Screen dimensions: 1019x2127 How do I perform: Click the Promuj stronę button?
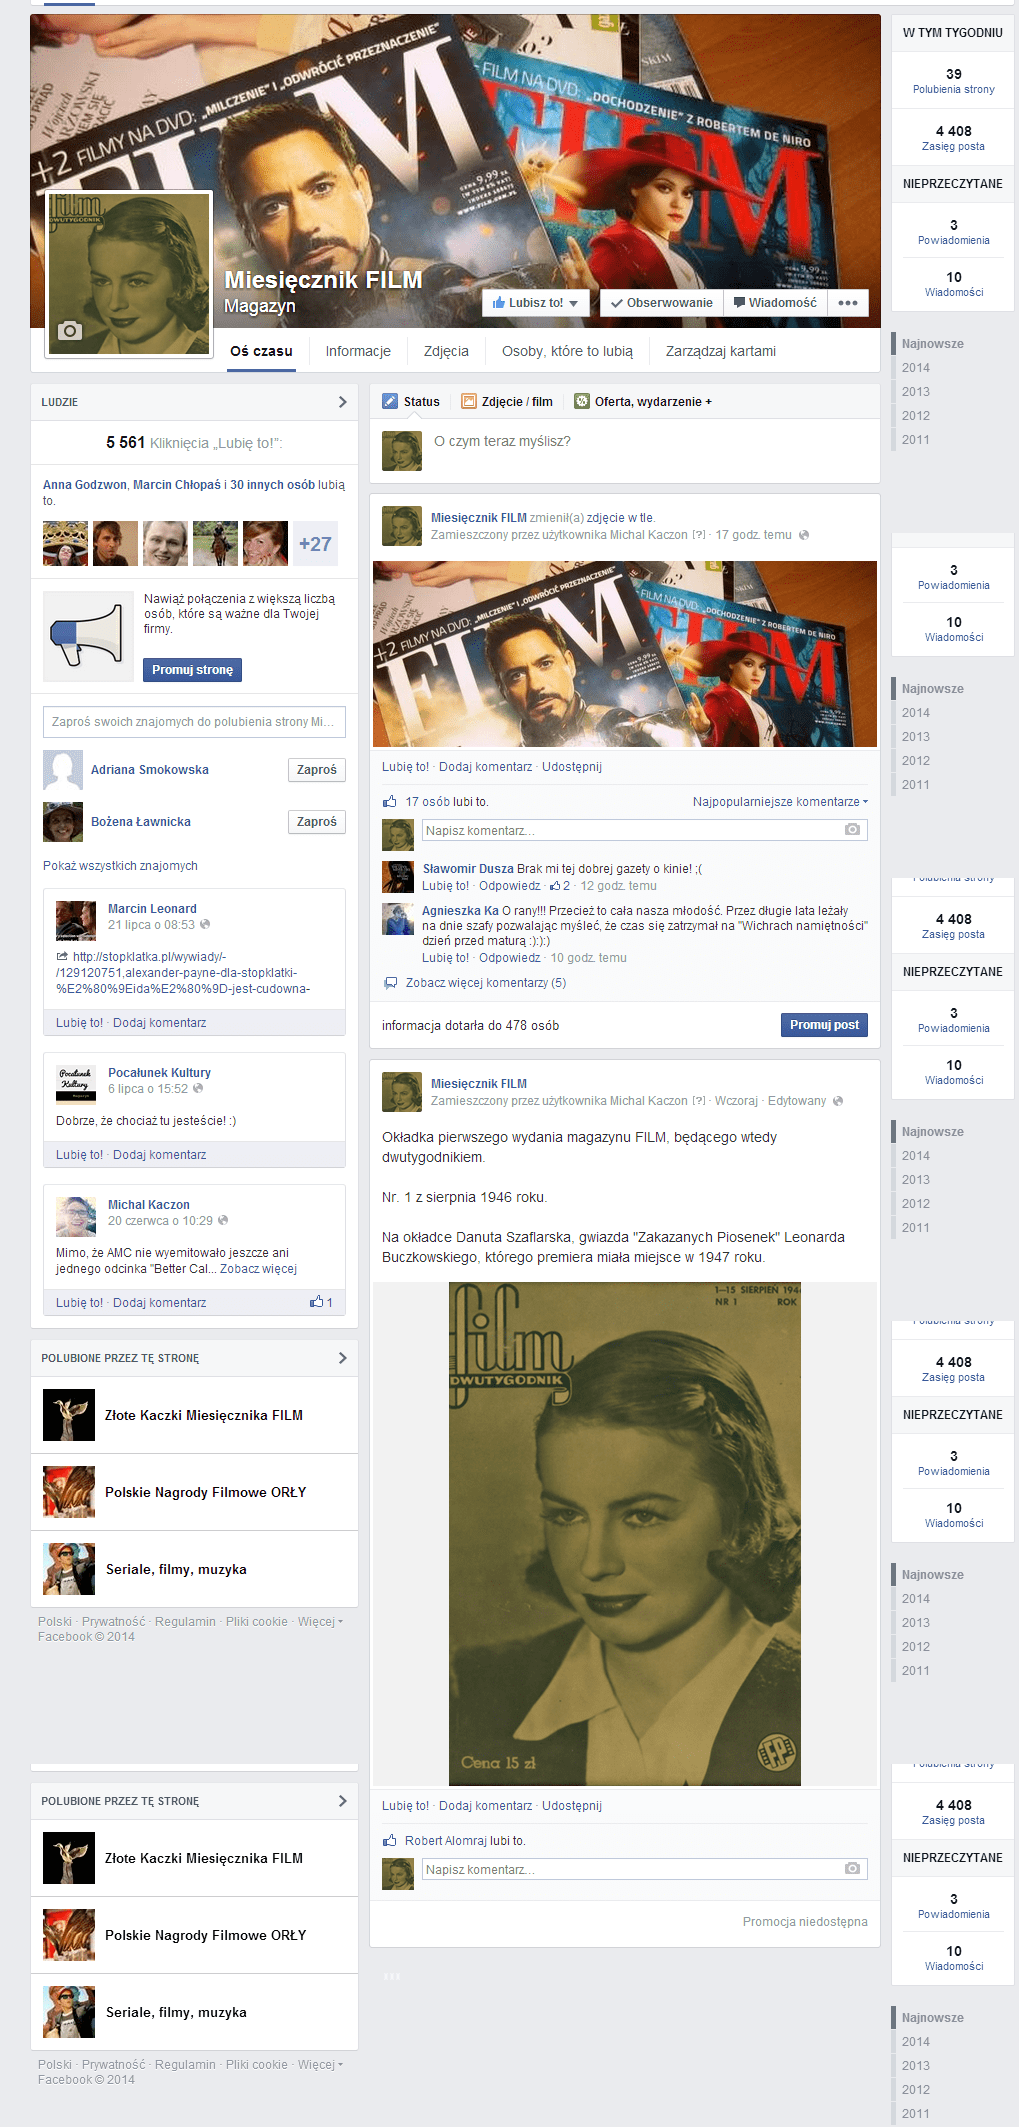(x=193, y=670)
